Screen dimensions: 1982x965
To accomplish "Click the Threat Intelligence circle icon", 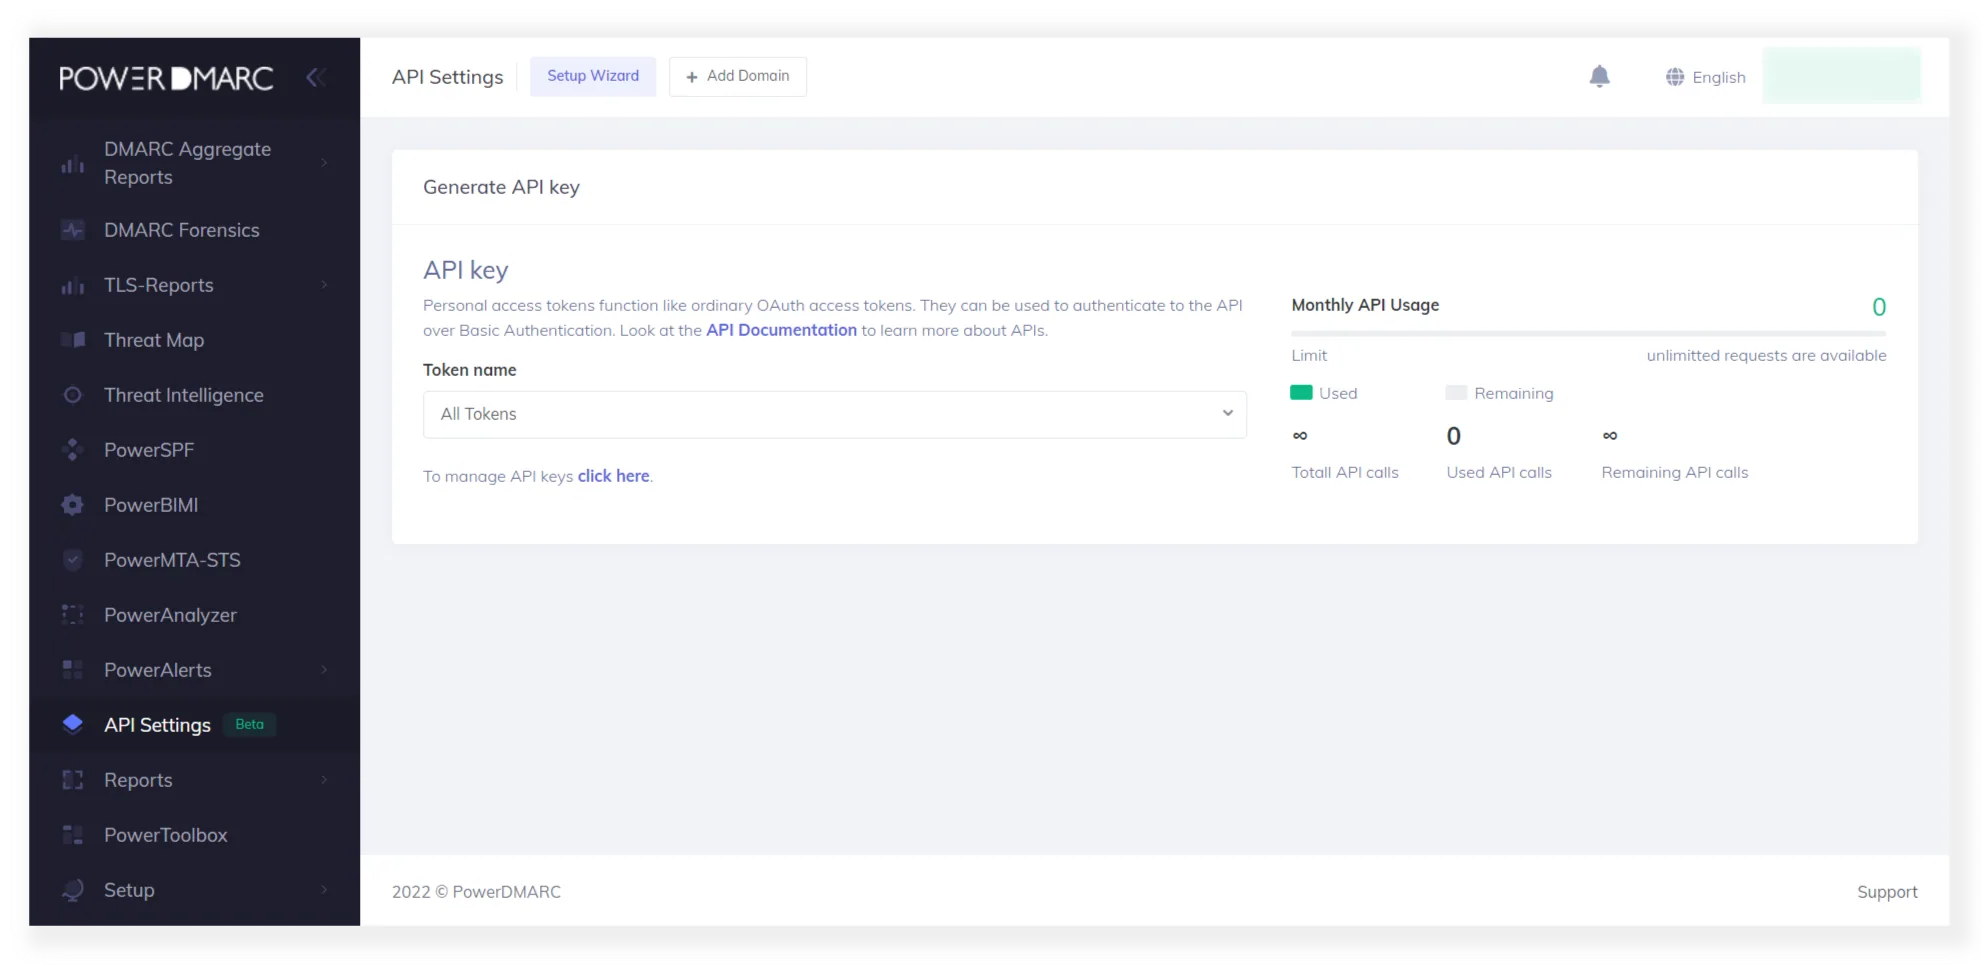I will click(72, 395).
